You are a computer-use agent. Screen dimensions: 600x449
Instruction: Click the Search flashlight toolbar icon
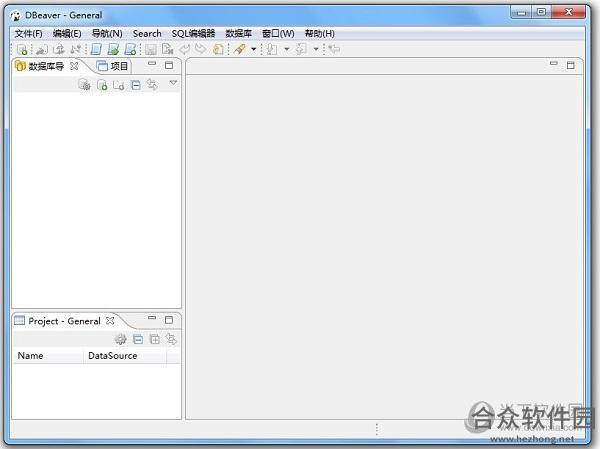[x=240, y=49]
